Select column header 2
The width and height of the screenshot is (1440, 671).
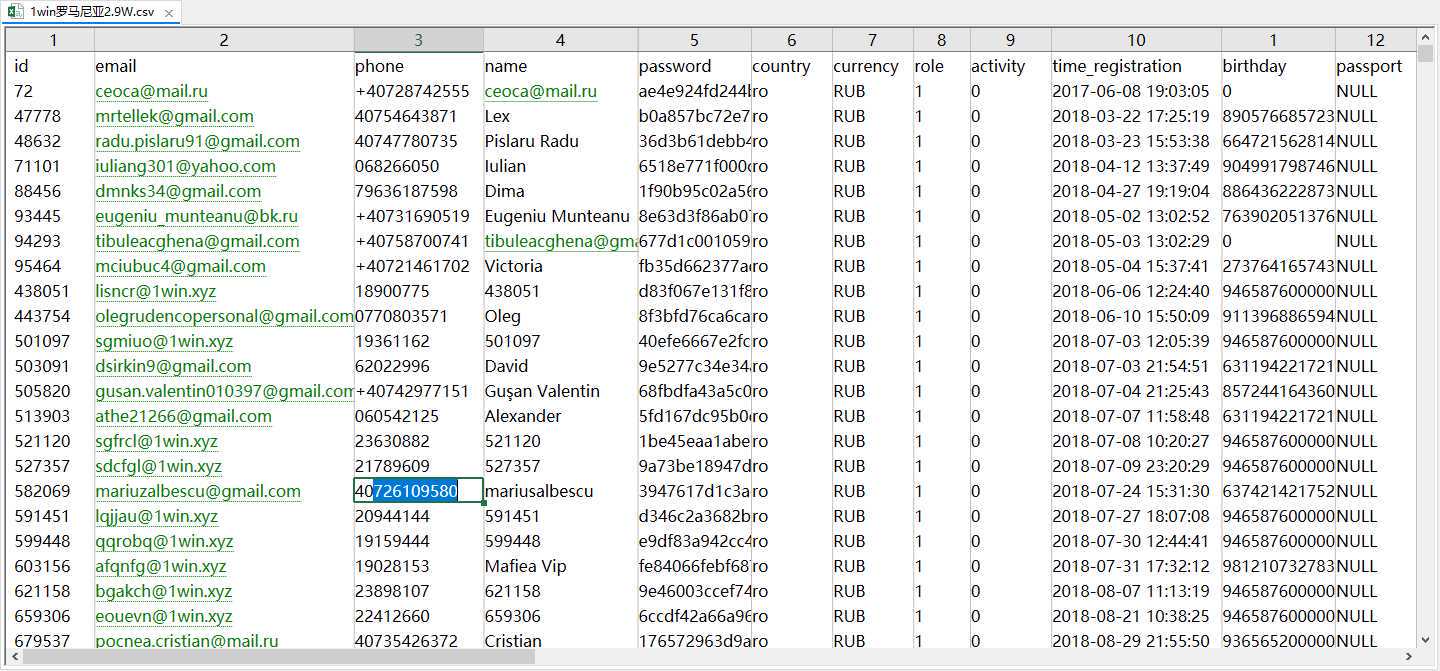[224, 40]
